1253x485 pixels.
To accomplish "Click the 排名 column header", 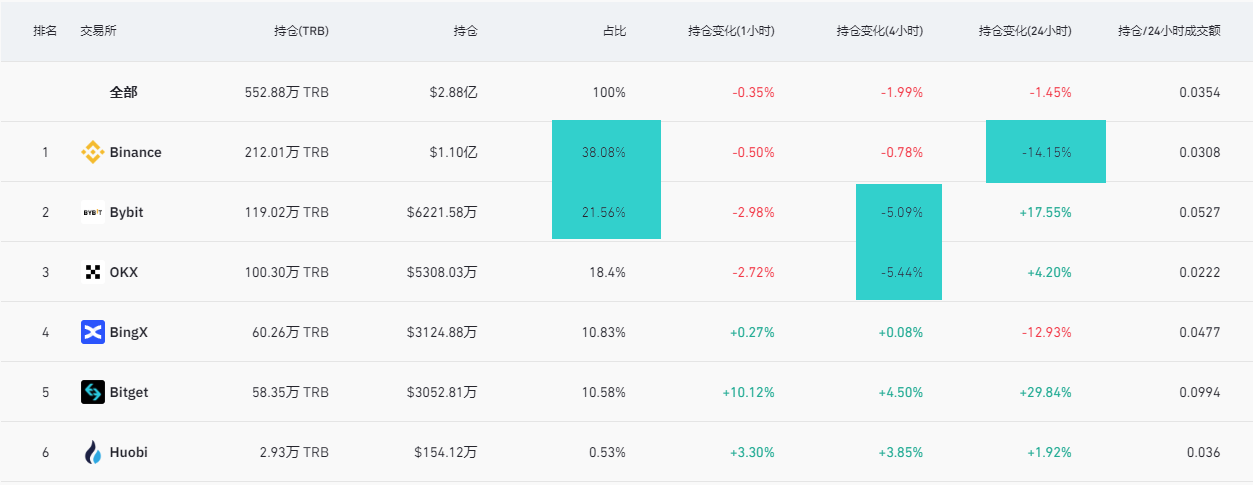I will (45, 31).
